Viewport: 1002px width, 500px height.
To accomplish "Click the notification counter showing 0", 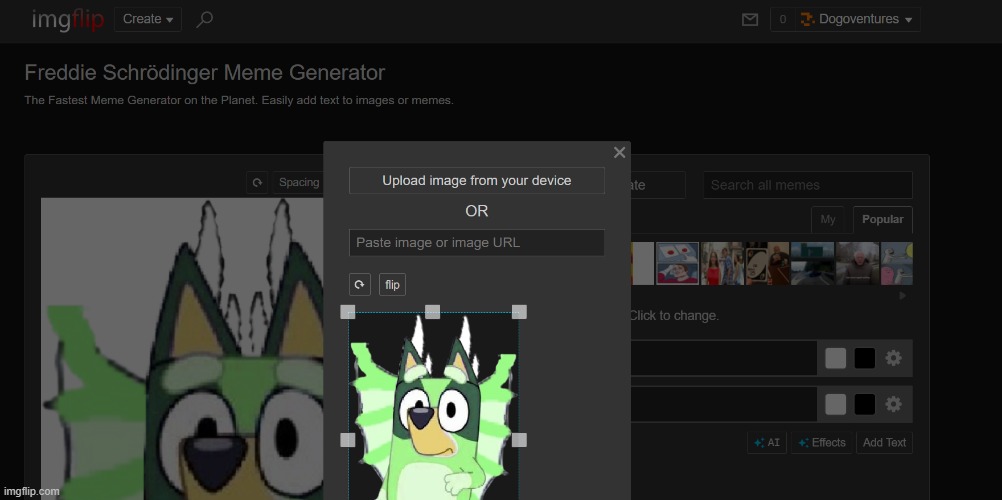I will (x=783, y=19).
